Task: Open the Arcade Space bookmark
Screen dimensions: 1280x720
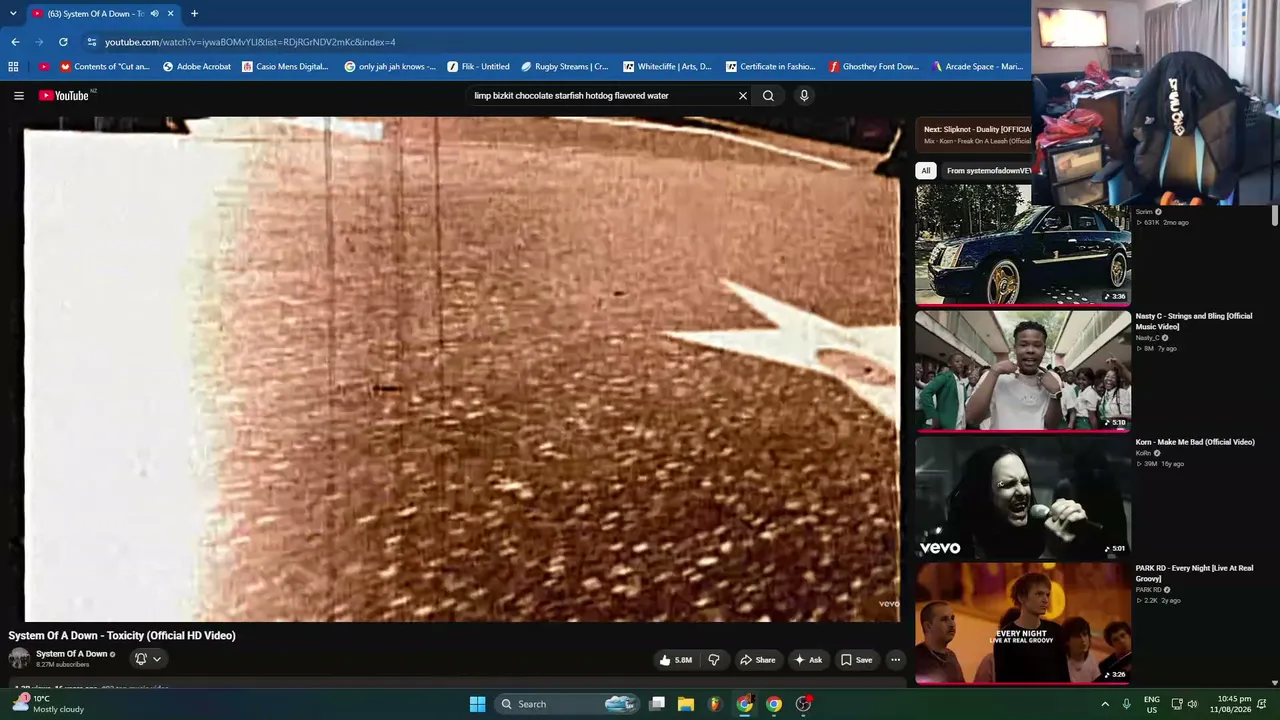Action: [977, 67]
